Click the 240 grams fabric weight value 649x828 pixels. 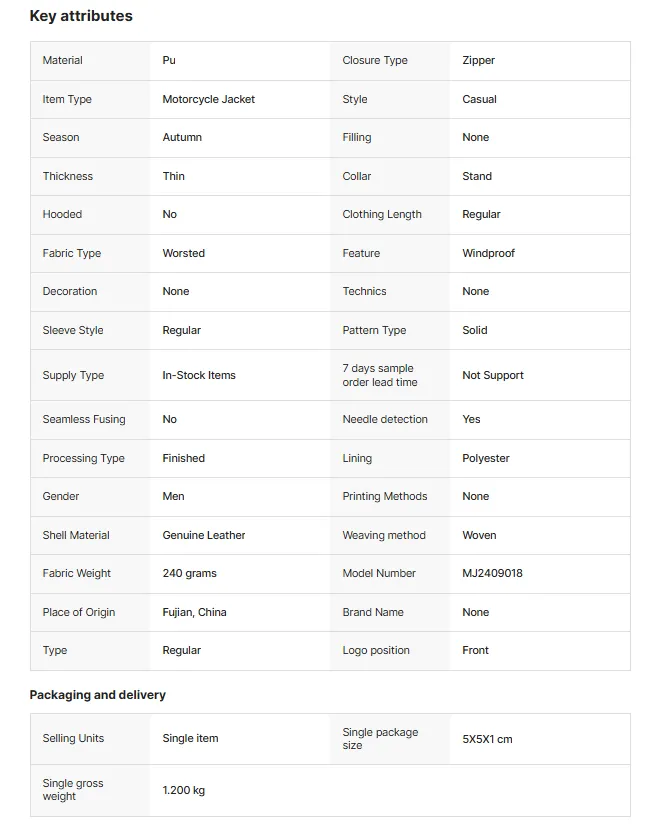point(189,573)
